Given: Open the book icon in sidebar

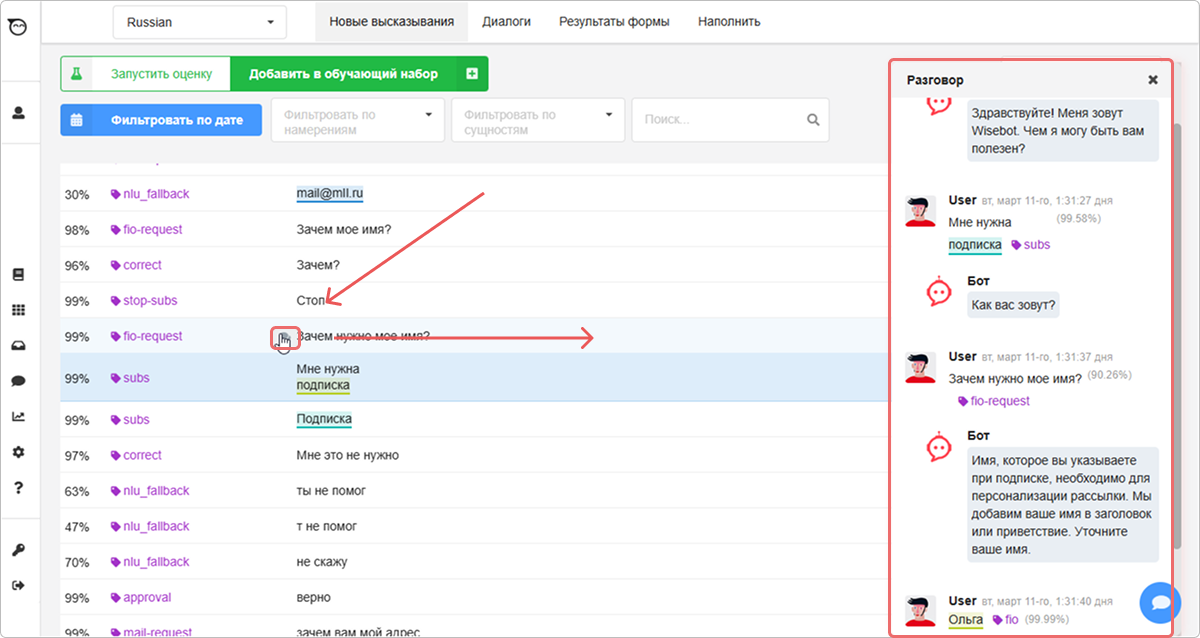Looking at the screenshot, I should tap(18, 275).
